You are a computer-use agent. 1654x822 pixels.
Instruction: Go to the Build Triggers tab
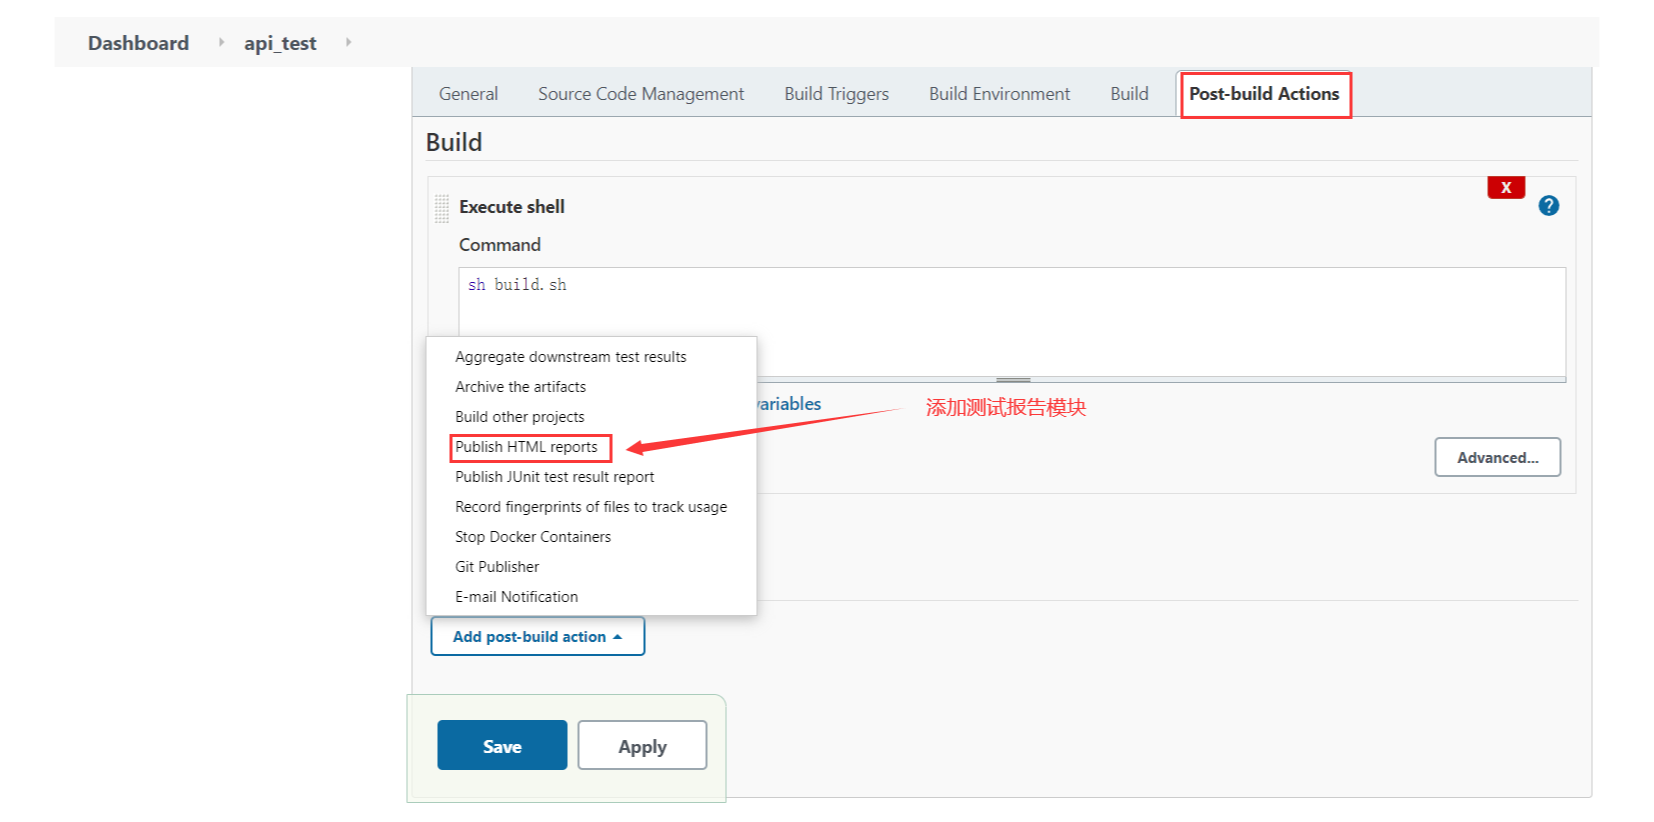(x=836, y=94)
